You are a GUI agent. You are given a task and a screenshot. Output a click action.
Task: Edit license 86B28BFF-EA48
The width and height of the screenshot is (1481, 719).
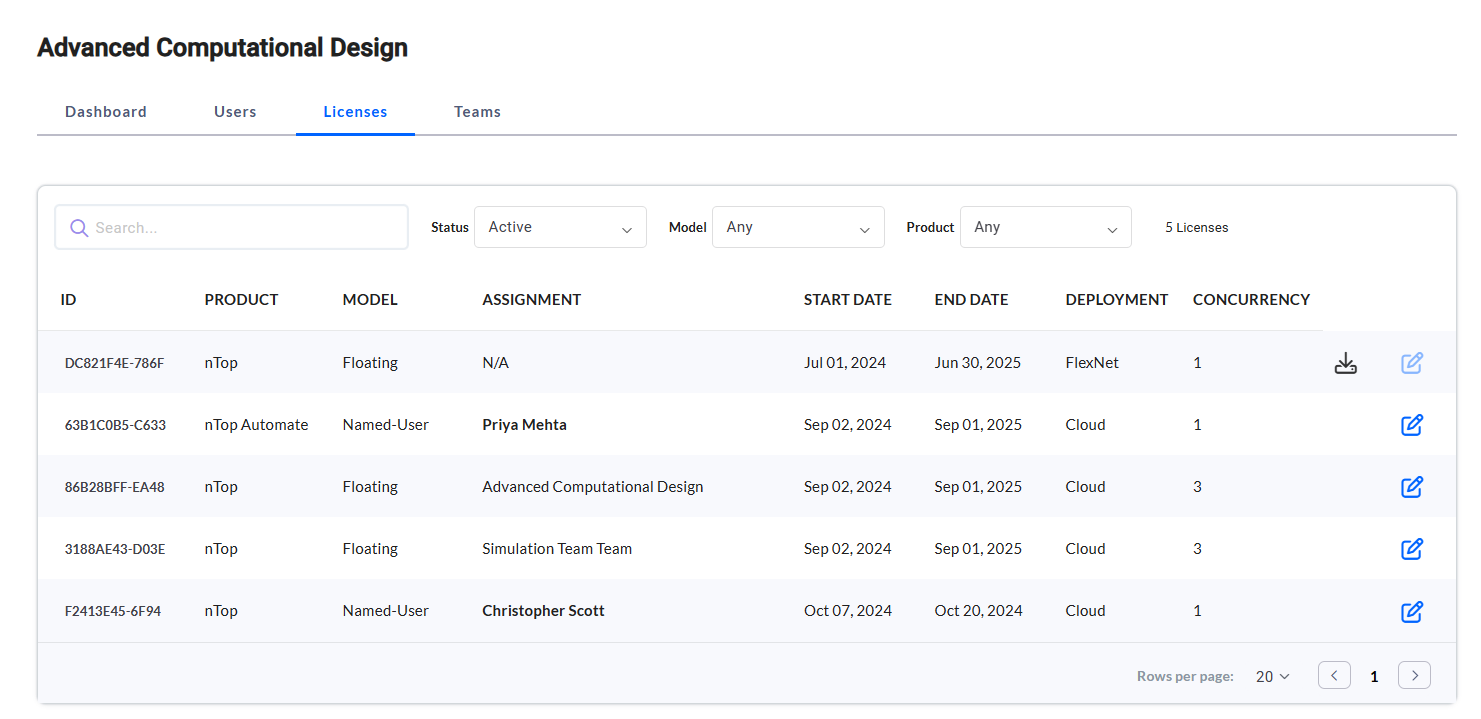[x=1412, y=487]
